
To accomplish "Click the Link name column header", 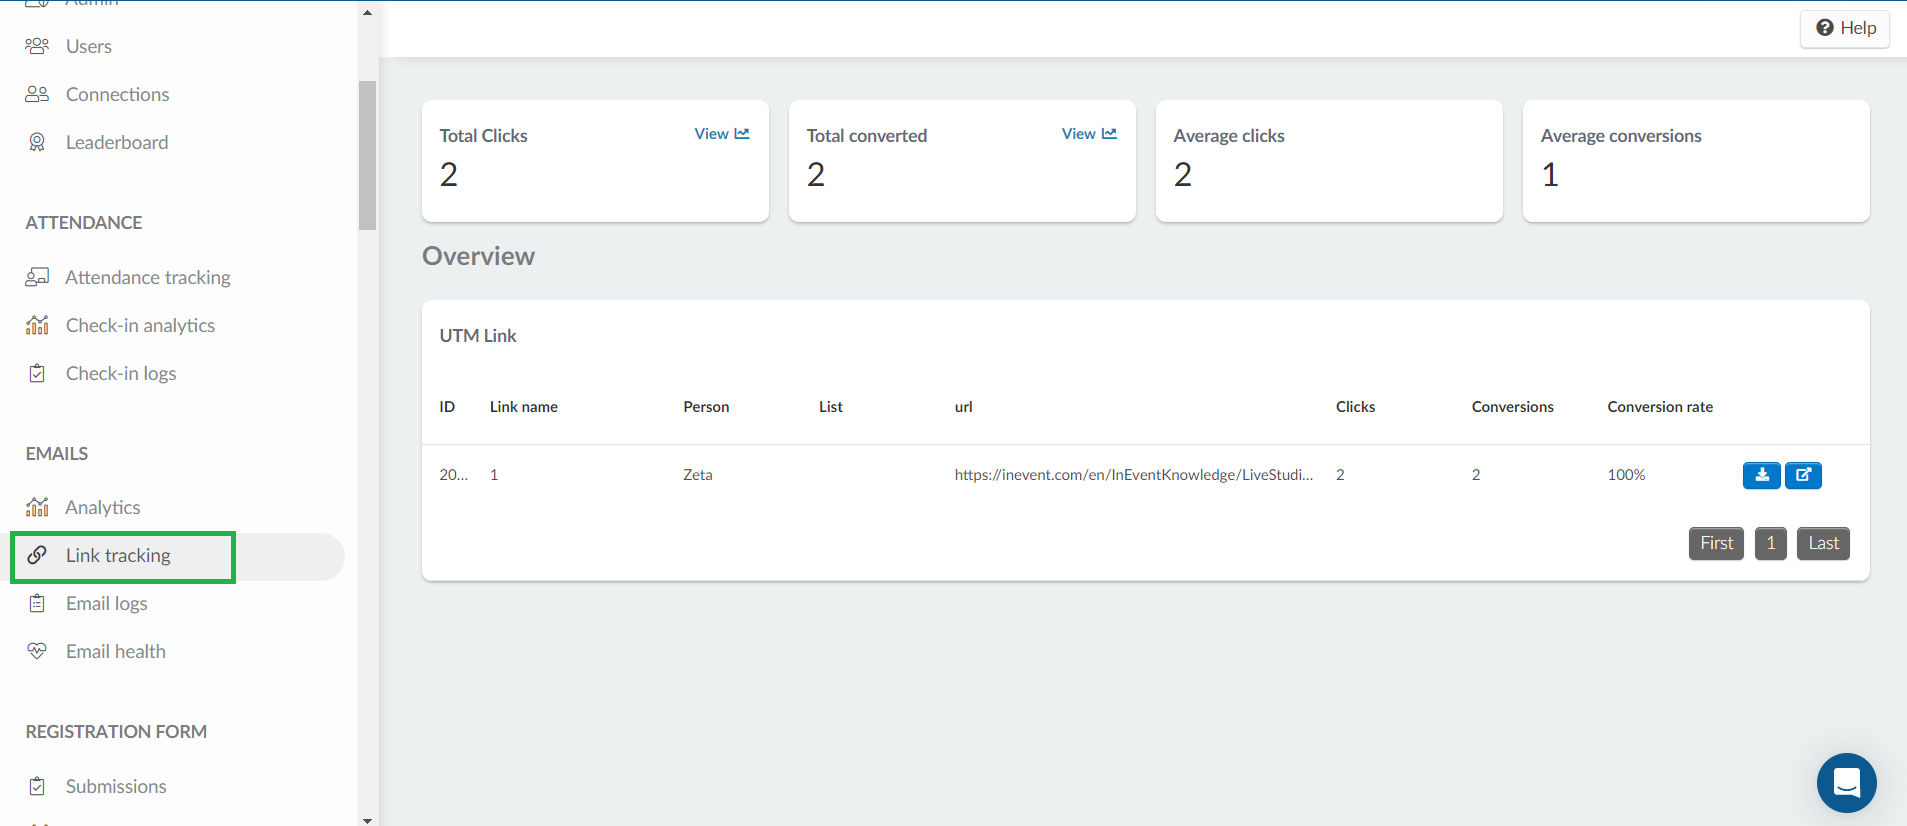I will [524, 407].
